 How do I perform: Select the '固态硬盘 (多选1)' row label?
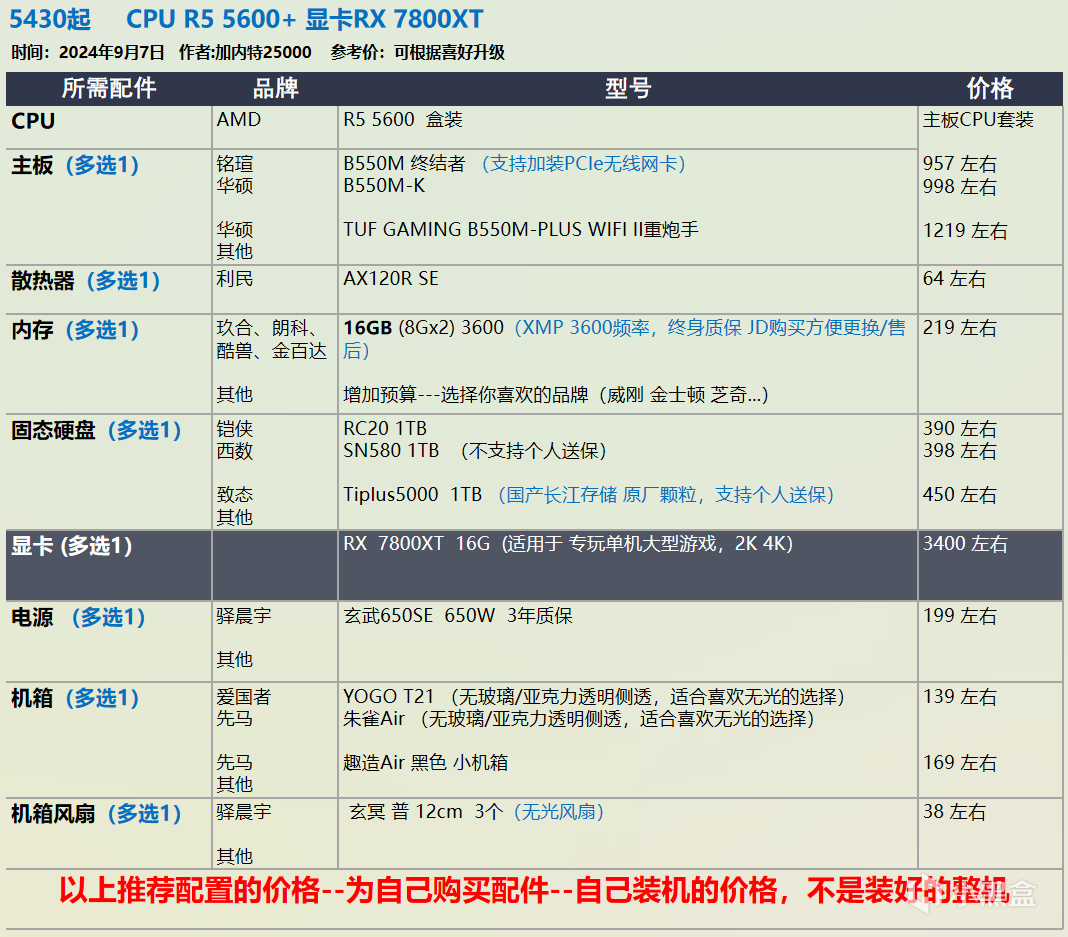point(97,430)
